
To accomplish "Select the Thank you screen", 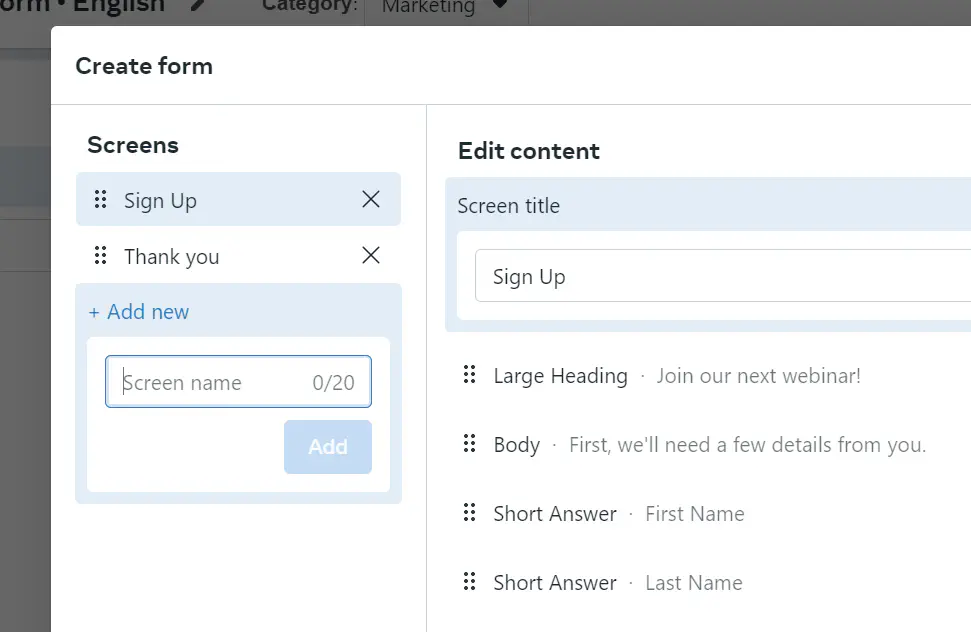I will [x=171, y=257].
